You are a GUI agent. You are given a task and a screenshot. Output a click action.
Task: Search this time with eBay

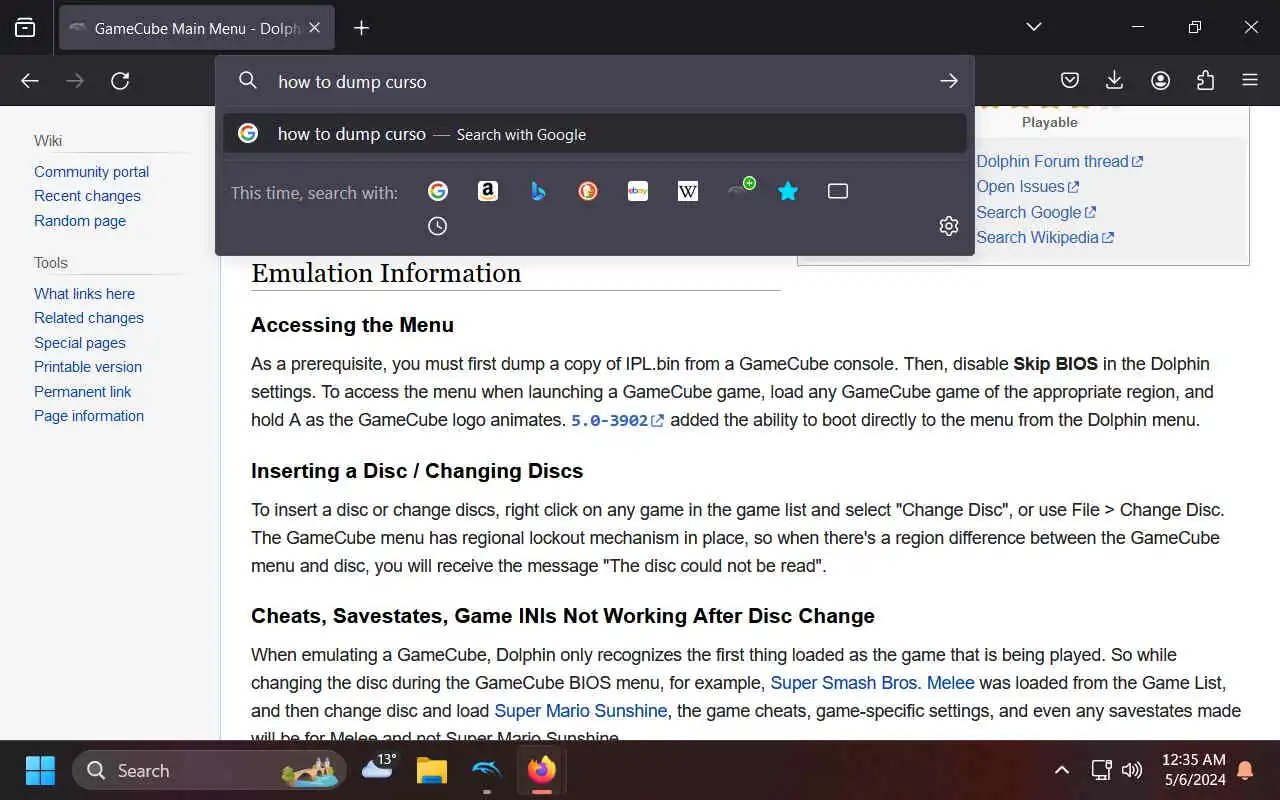click(x=638, y=191)
